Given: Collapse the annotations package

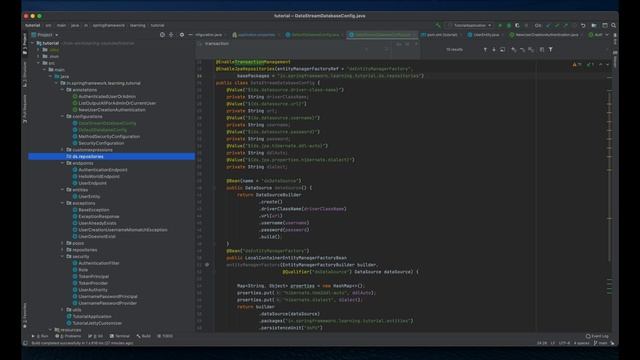Looking at the screenshot, I should tap(63, 90).
